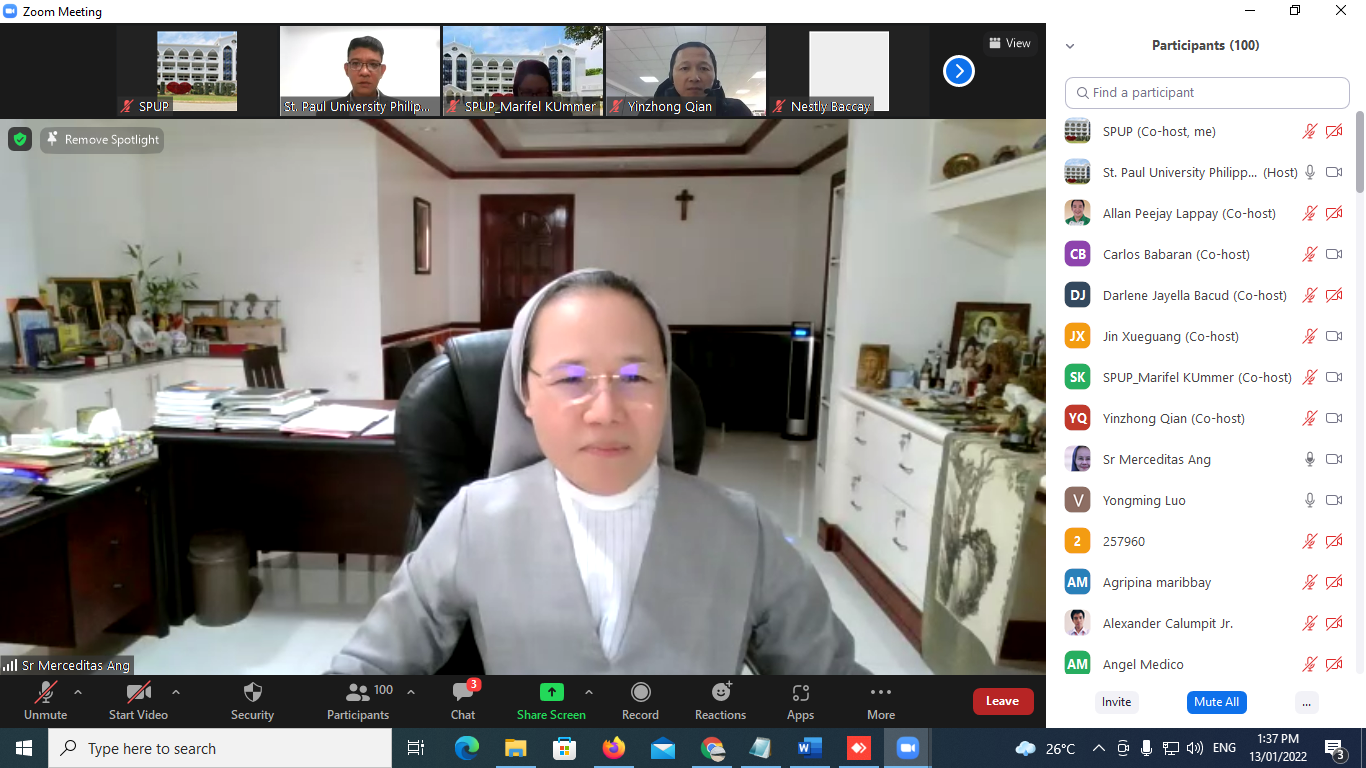Expand arrow next to Participants button
Image resolution: width=1366 pixels, height=768 pixels.
coord(411,692)
